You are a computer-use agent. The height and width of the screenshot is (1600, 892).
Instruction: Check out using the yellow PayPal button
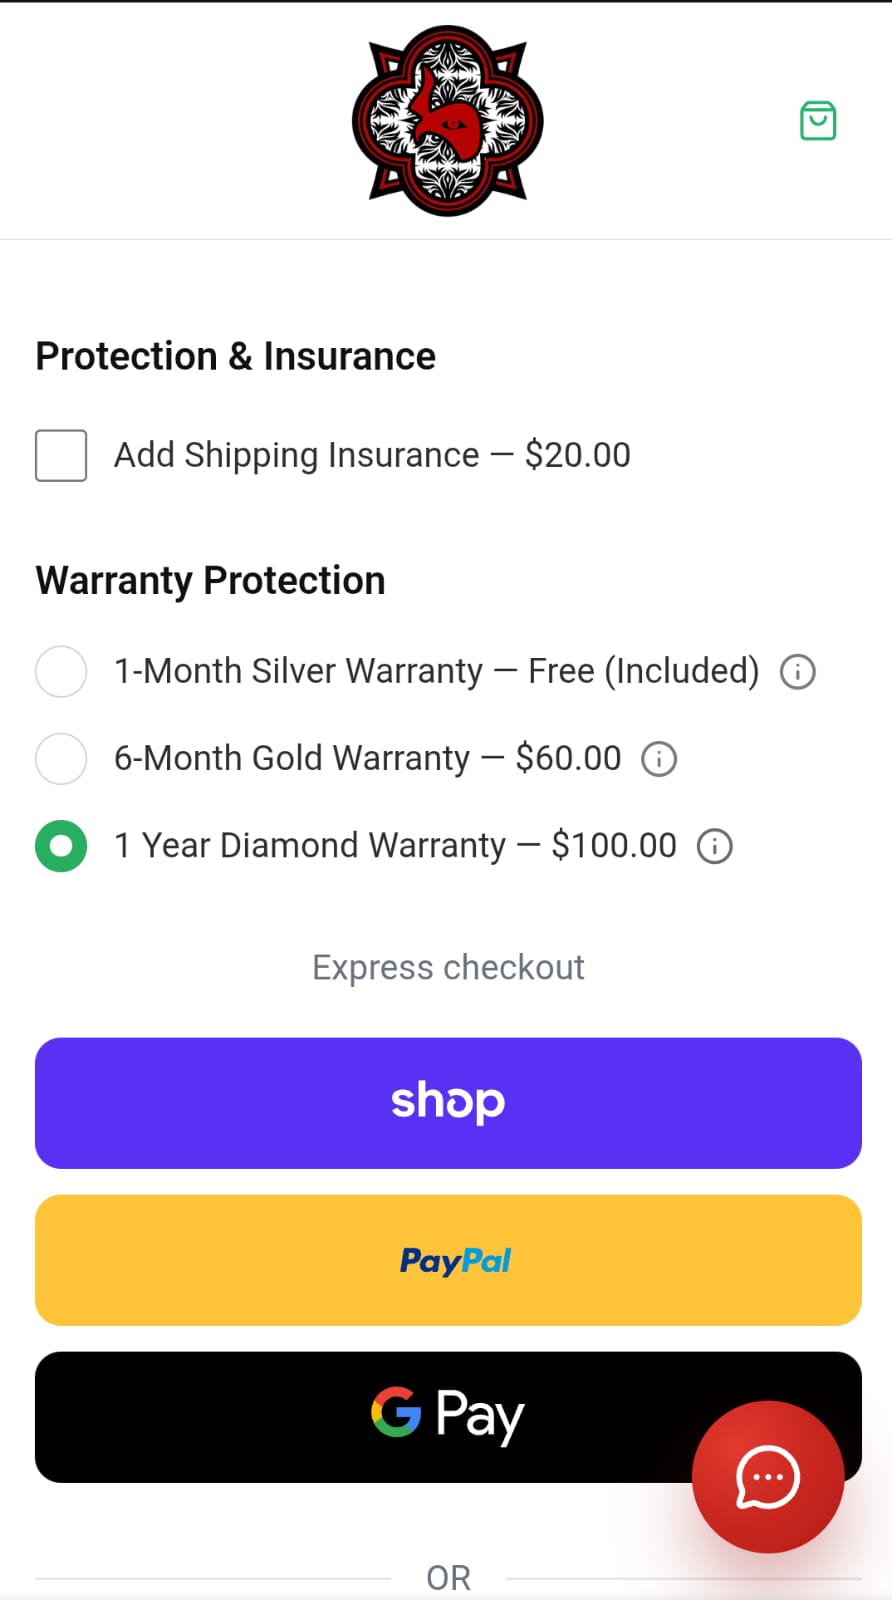pos(448,1260)
